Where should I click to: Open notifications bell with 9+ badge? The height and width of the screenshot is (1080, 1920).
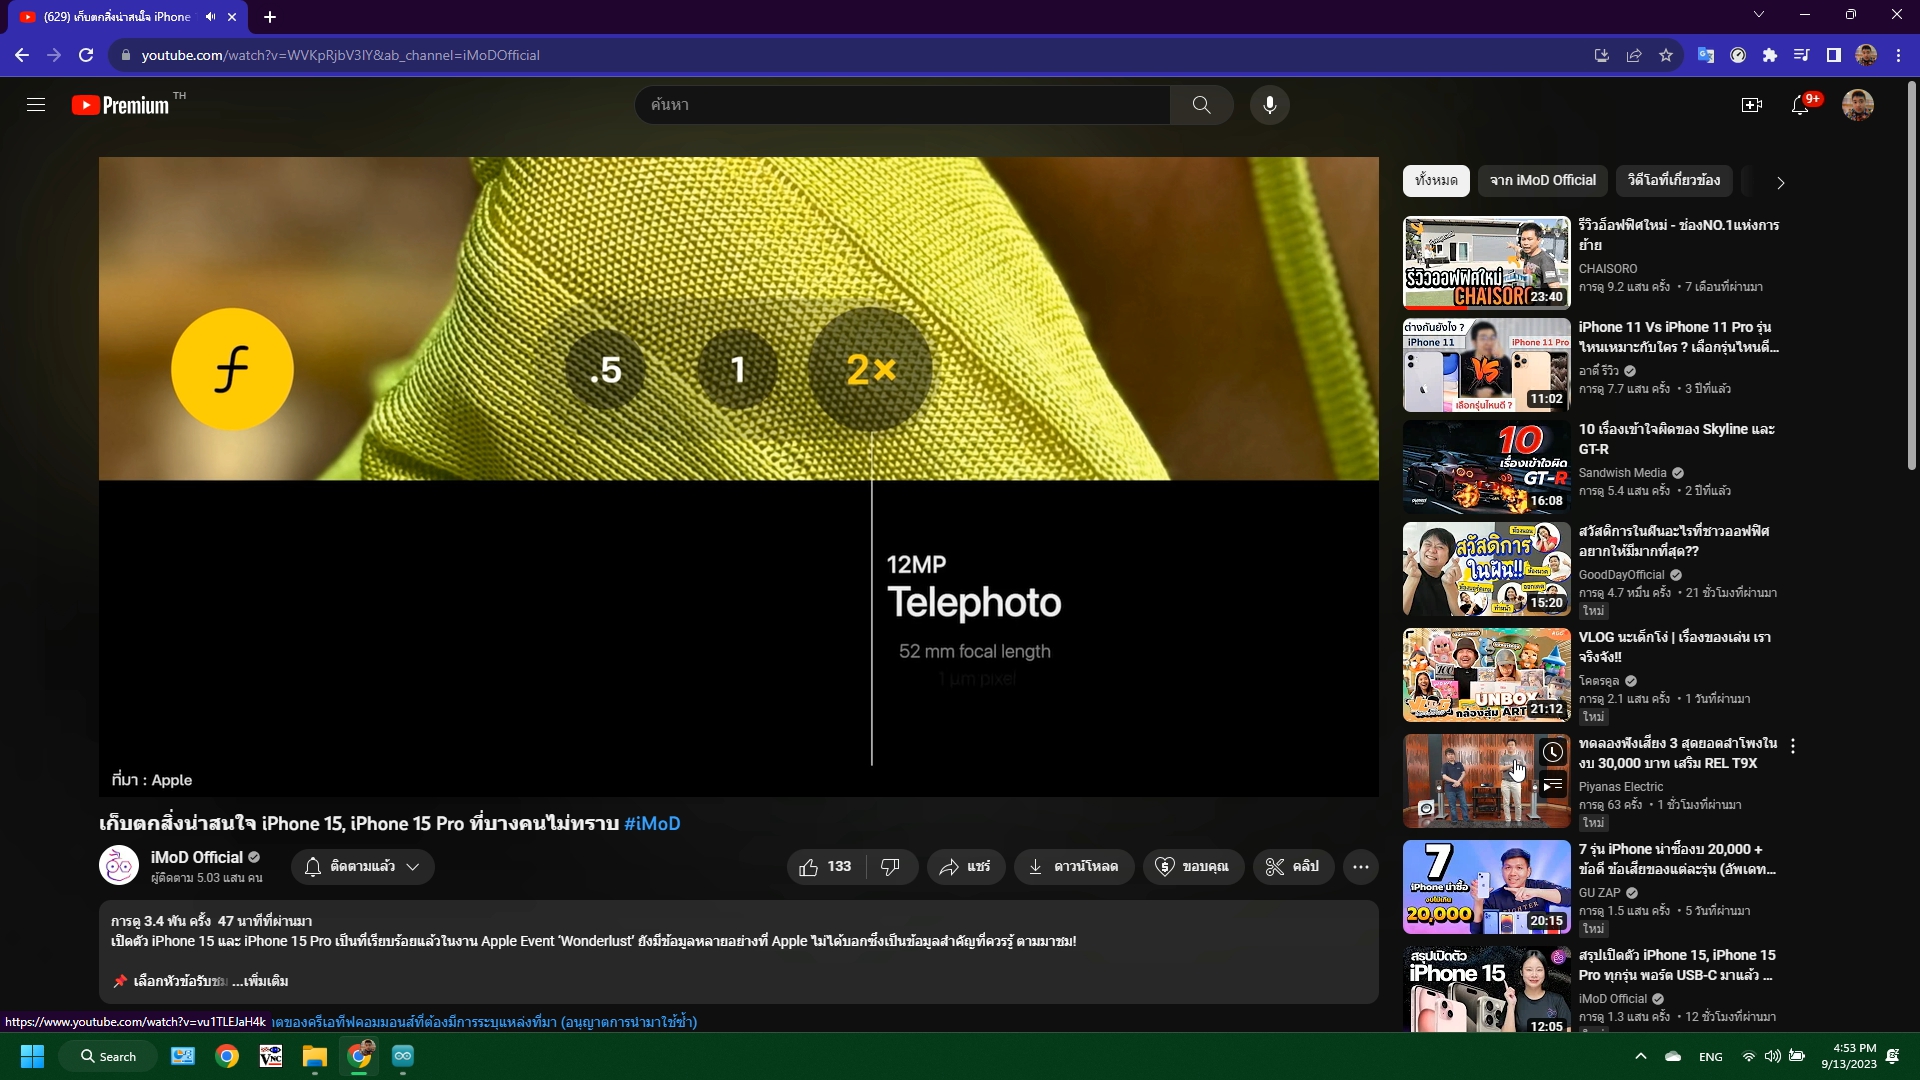pos(1802,105)
